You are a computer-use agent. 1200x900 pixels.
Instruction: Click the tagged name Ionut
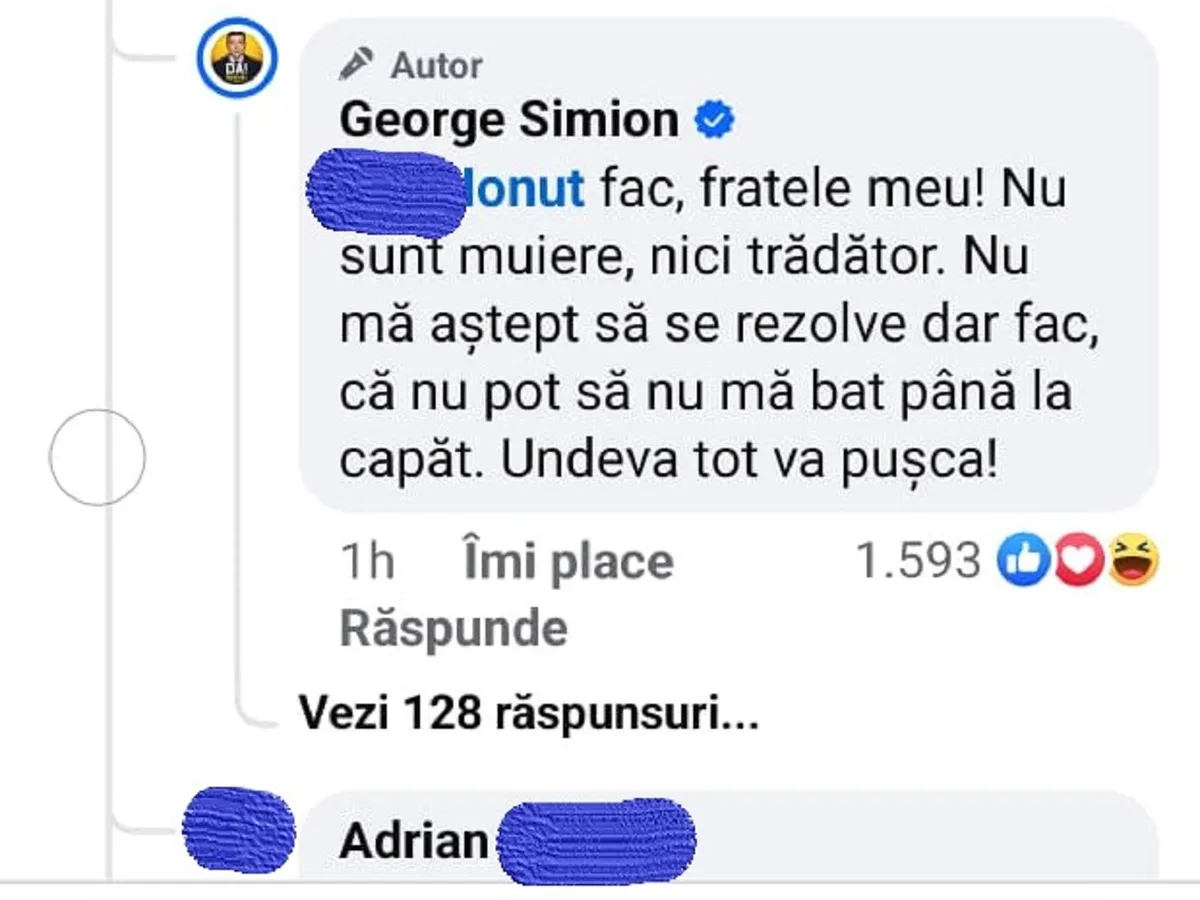pyautogui.click(x=526, y=189)
